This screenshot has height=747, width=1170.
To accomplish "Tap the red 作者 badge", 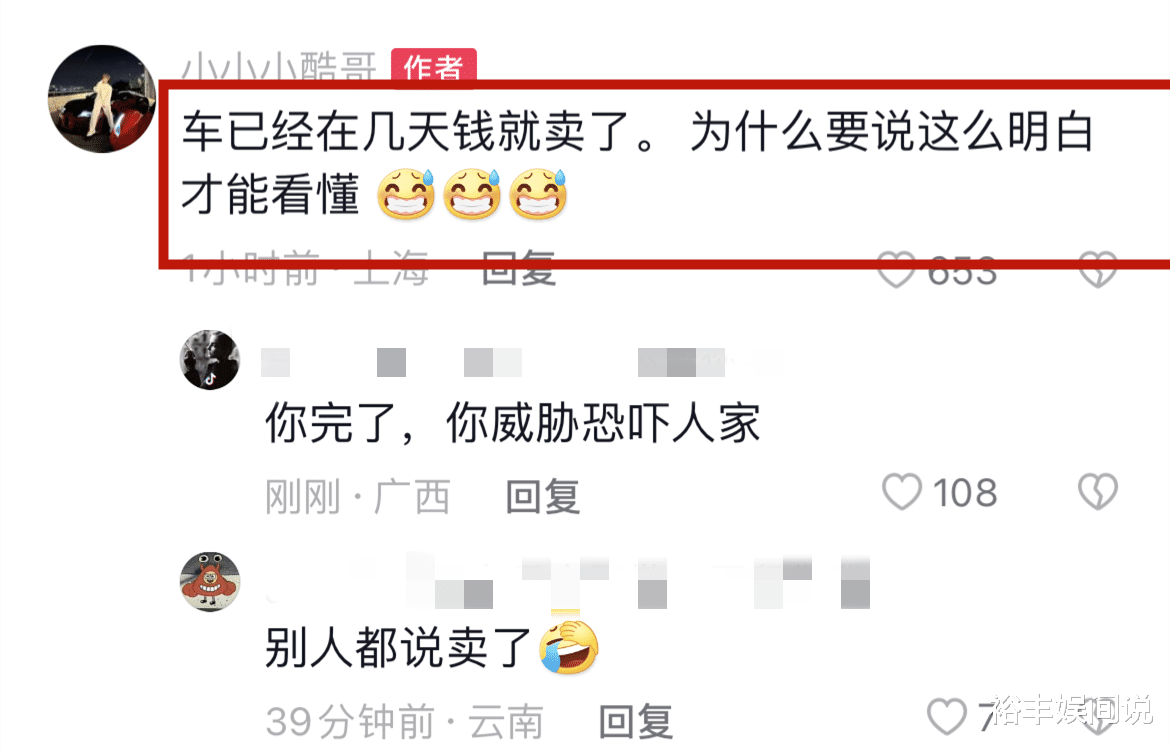I will coord(434,67).
